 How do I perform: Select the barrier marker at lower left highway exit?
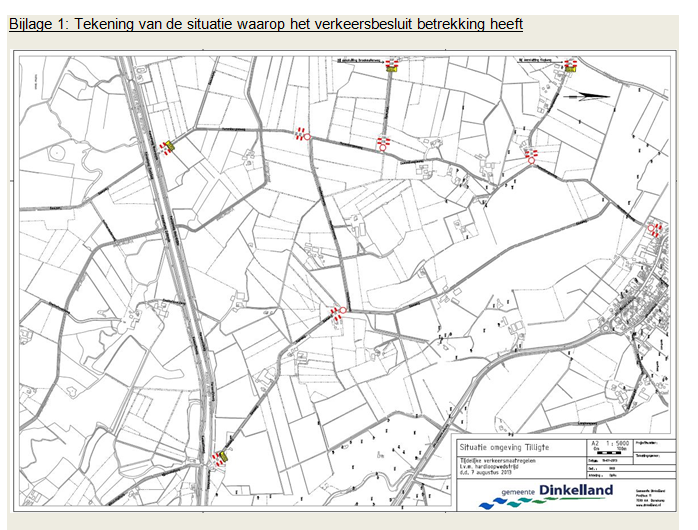(x=222, y=455)
